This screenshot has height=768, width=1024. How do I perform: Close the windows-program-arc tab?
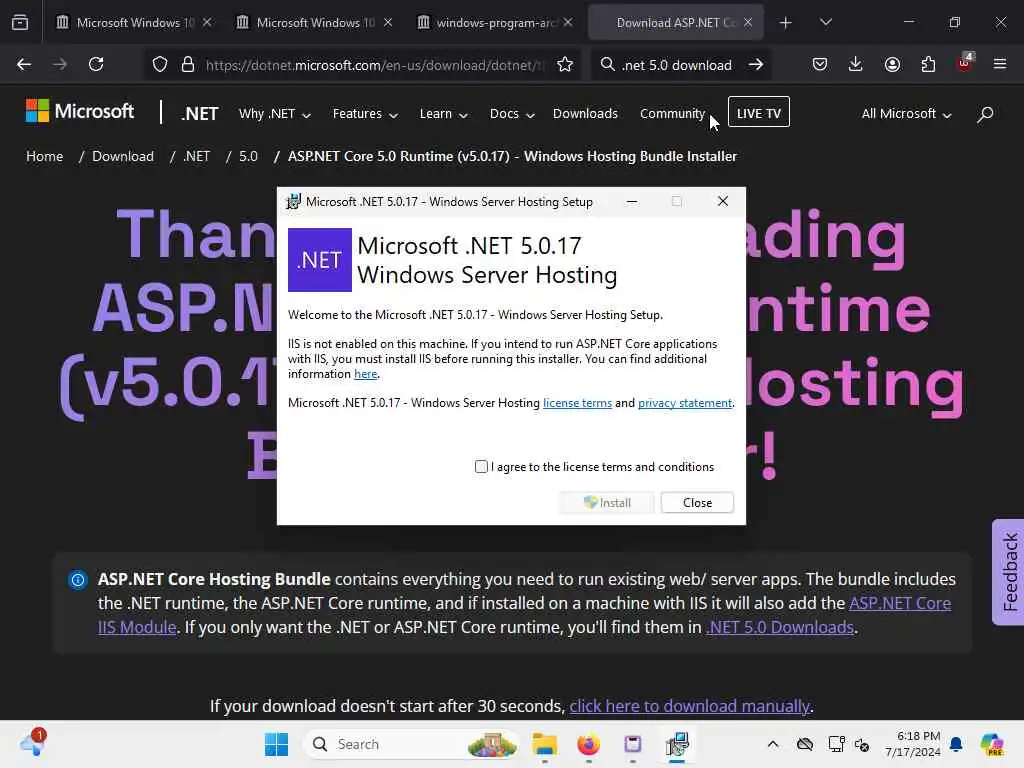tap(568, 22)
